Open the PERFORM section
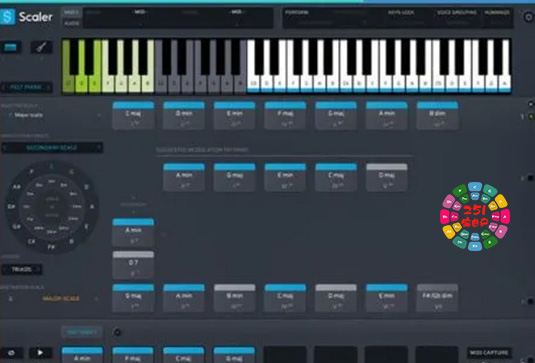 (297, 13)
